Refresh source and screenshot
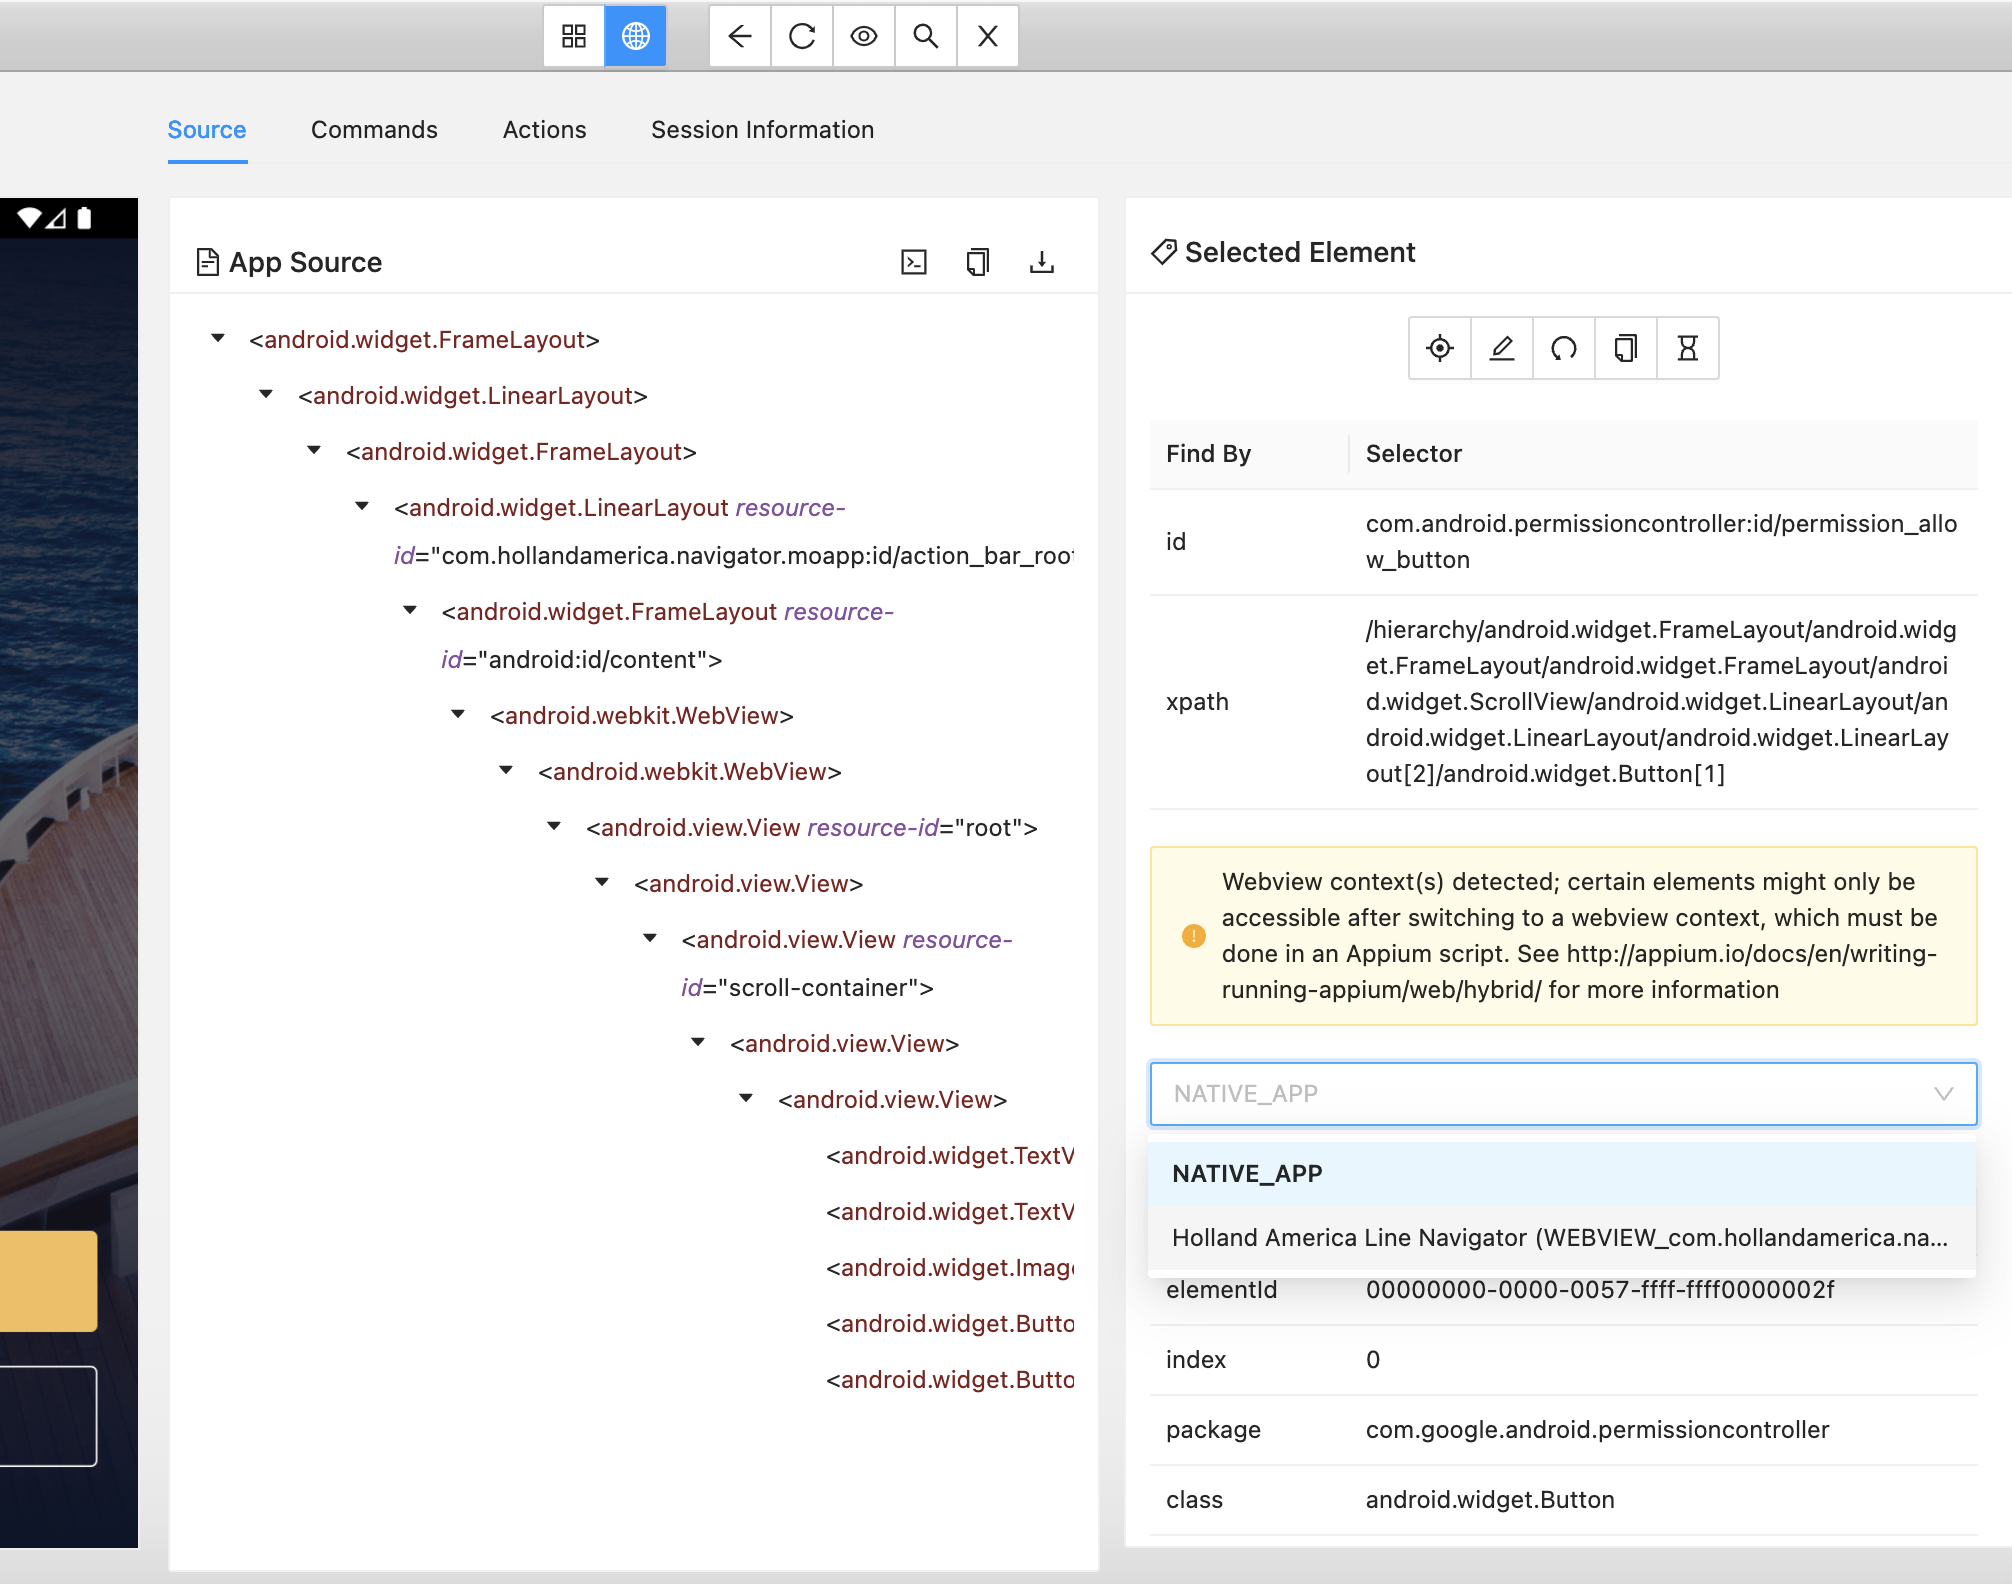The width and height of the screenshot is (2012, 1584). click(x=802, y=37)
